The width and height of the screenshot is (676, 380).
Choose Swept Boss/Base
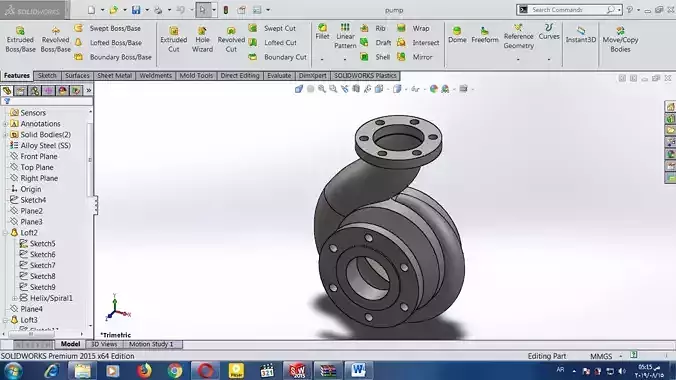pyautogui.click(x=107, y=28)
